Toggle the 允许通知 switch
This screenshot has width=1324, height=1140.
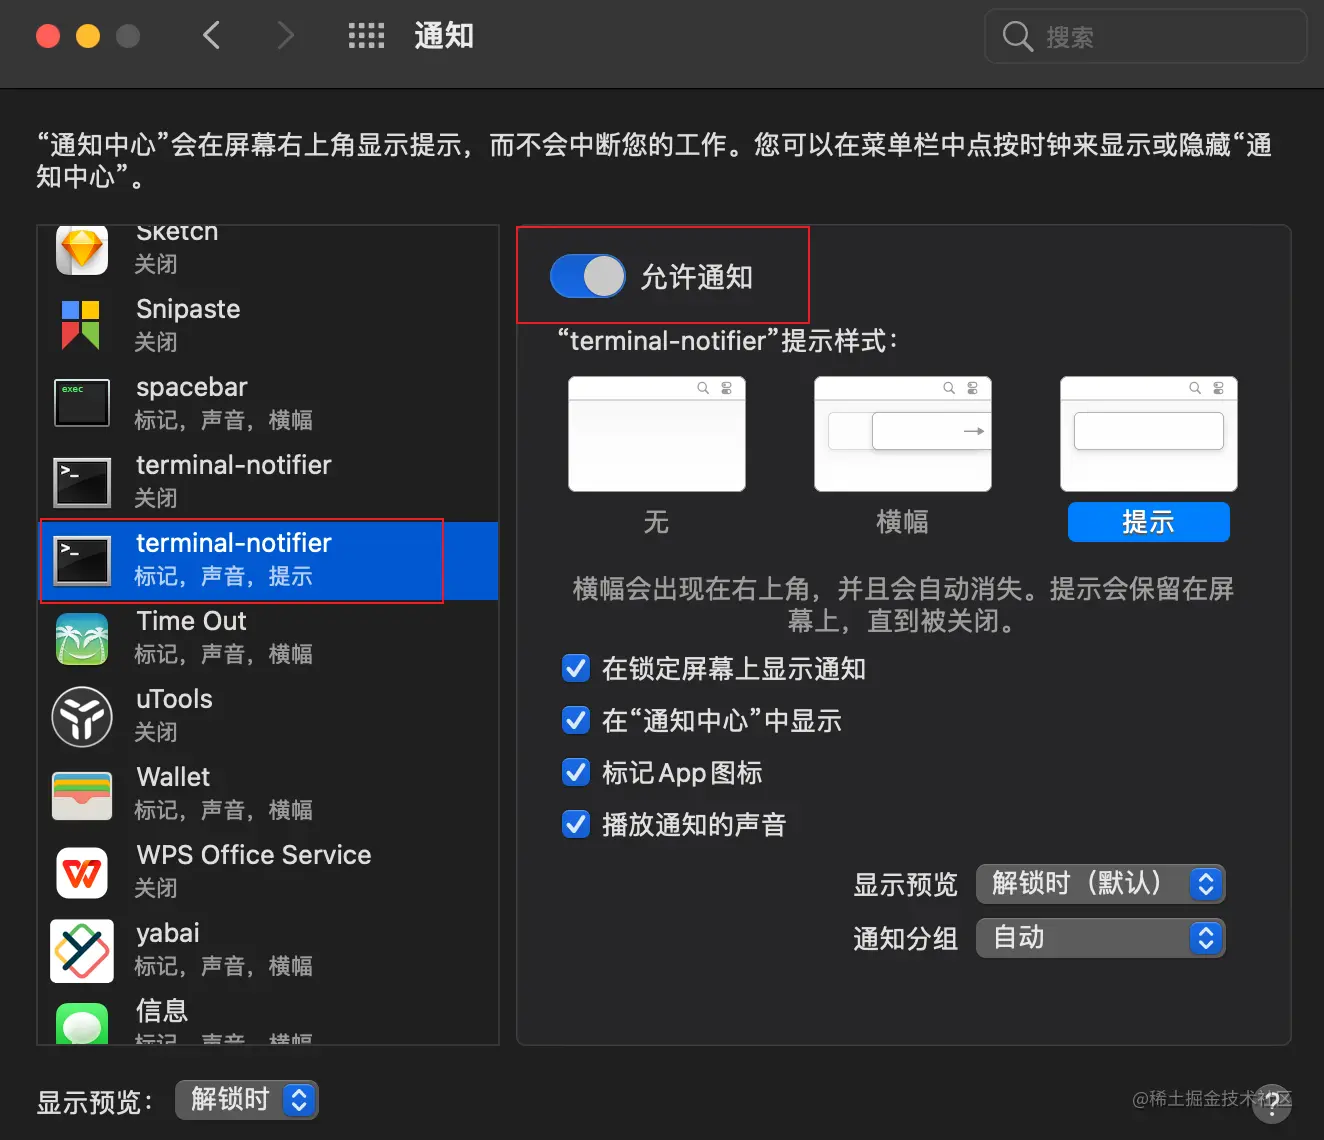coord(588,276)
